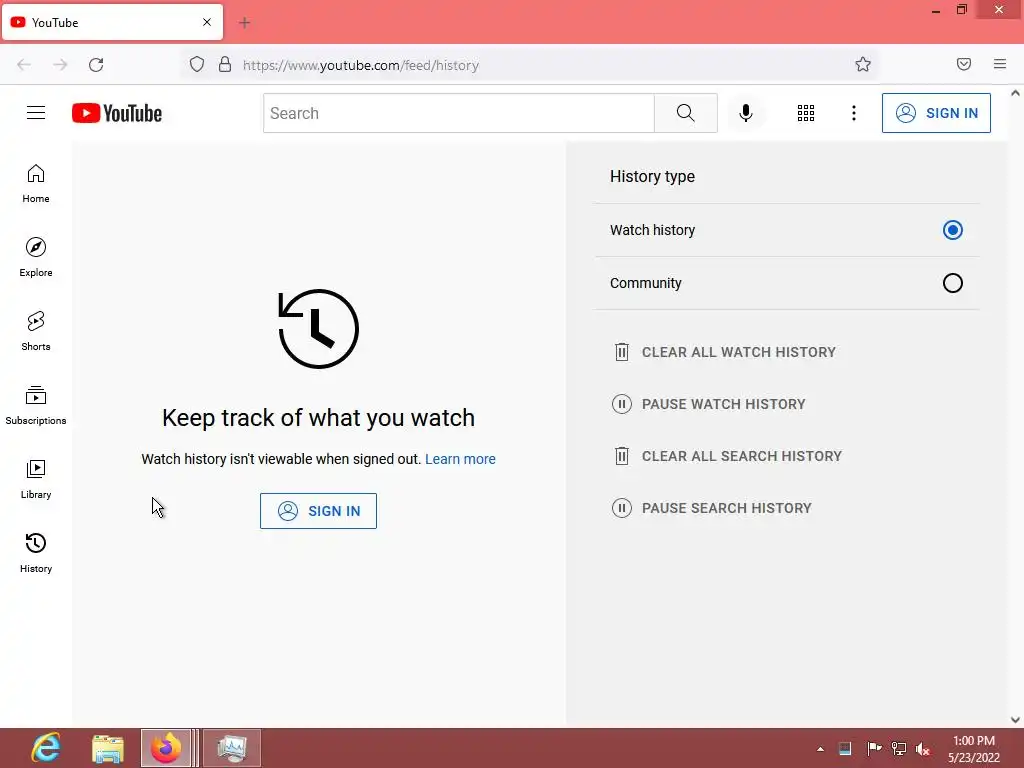Image resolution: width=1024 pixels, height=768 pixels.
Task: Open the YouTube hamburger guide menu
Action: [x=36, y=113]
